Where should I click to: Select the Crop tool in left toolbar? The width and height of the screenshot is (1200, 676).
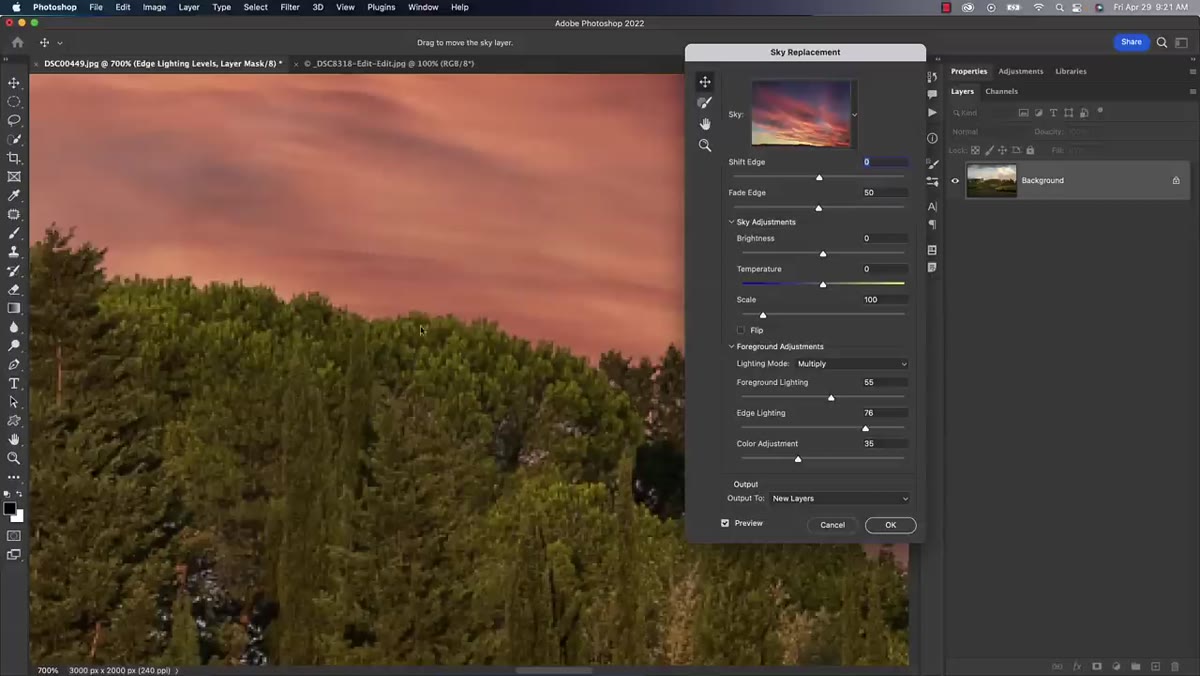click(x=14, y=158)
